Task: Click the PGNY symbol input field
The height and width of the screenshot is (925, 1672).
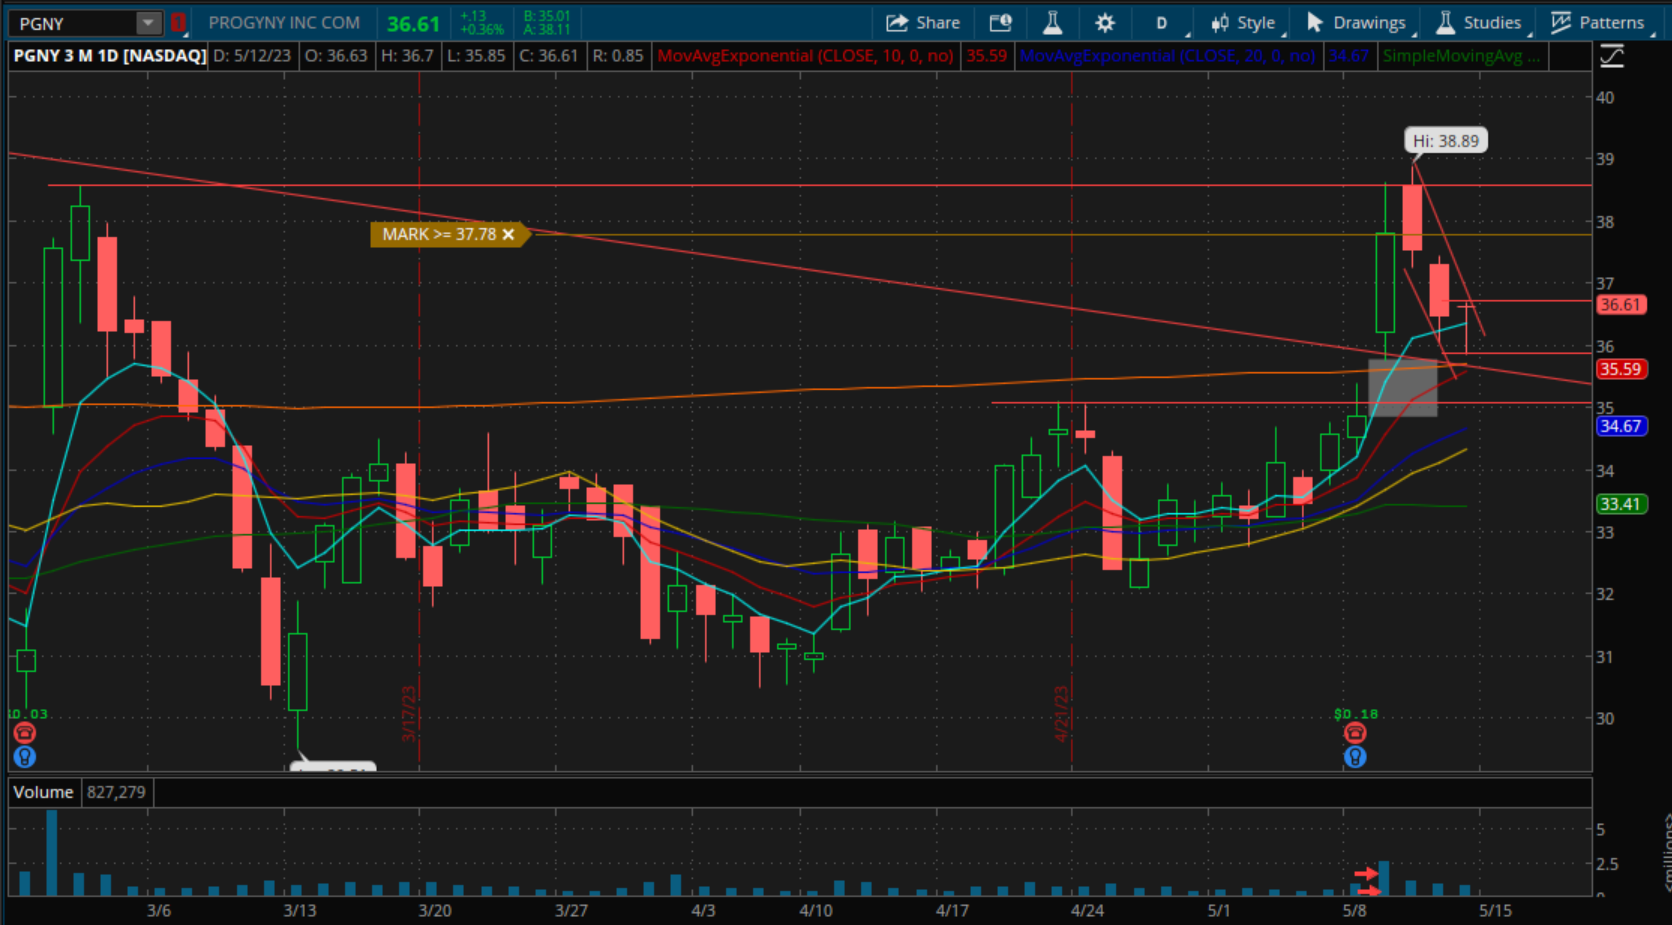Action: pyautogui.click(x=72, y=23)
